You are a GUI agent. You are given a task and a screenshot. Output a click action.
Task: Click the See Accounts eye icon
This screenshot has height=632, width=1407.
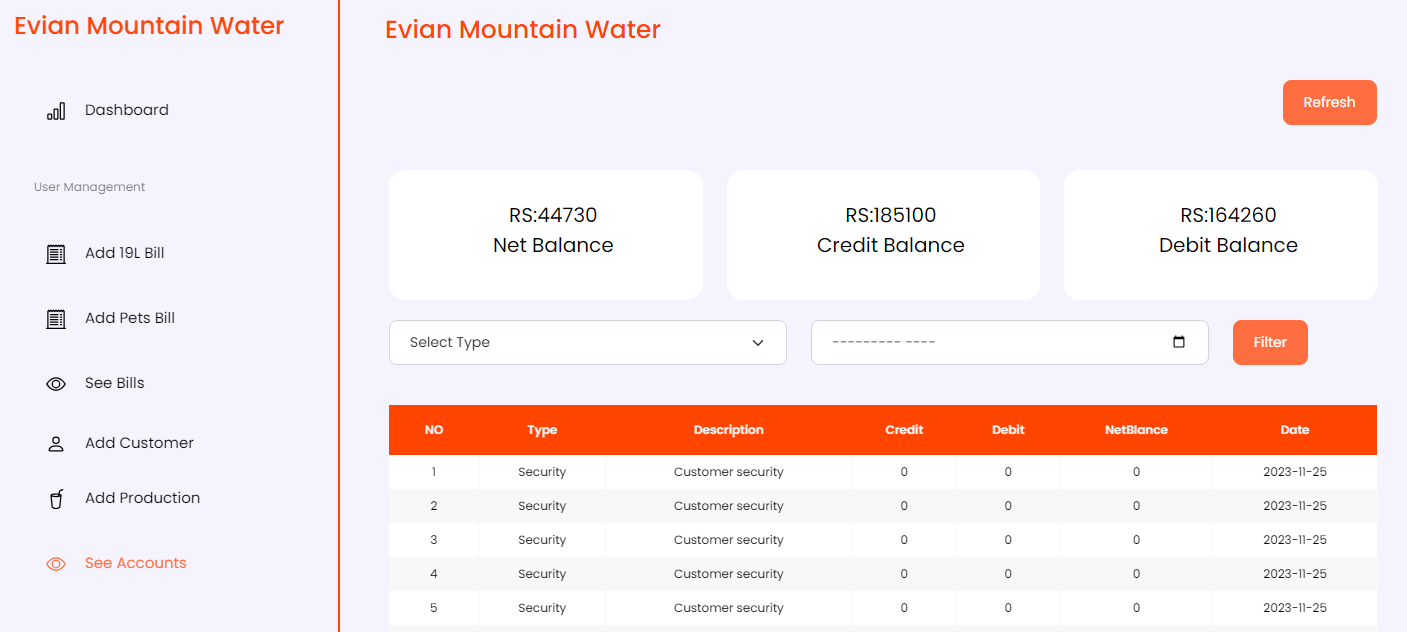coord(56,564)
